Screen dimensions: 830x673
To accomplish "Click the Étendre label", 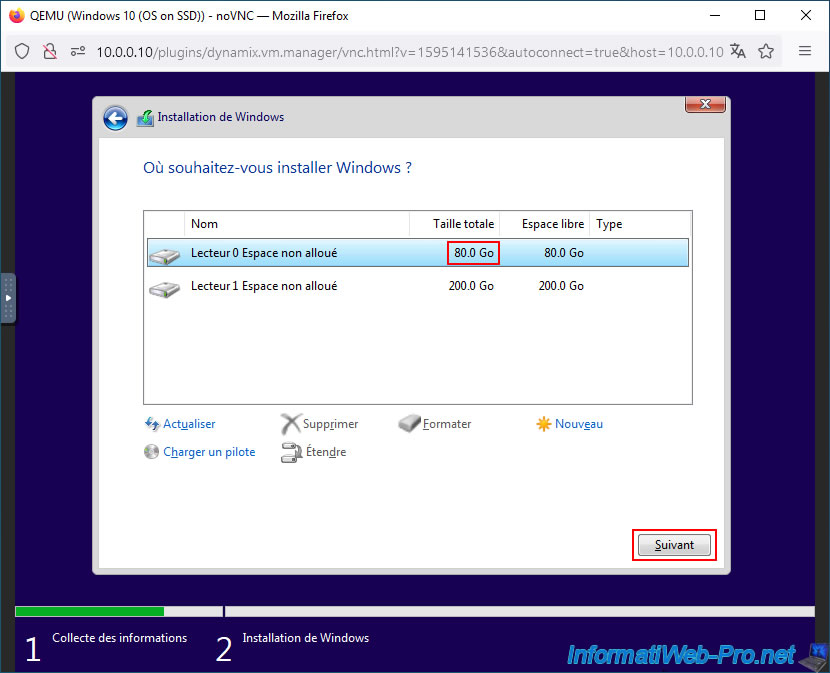I will coord(326,452).
